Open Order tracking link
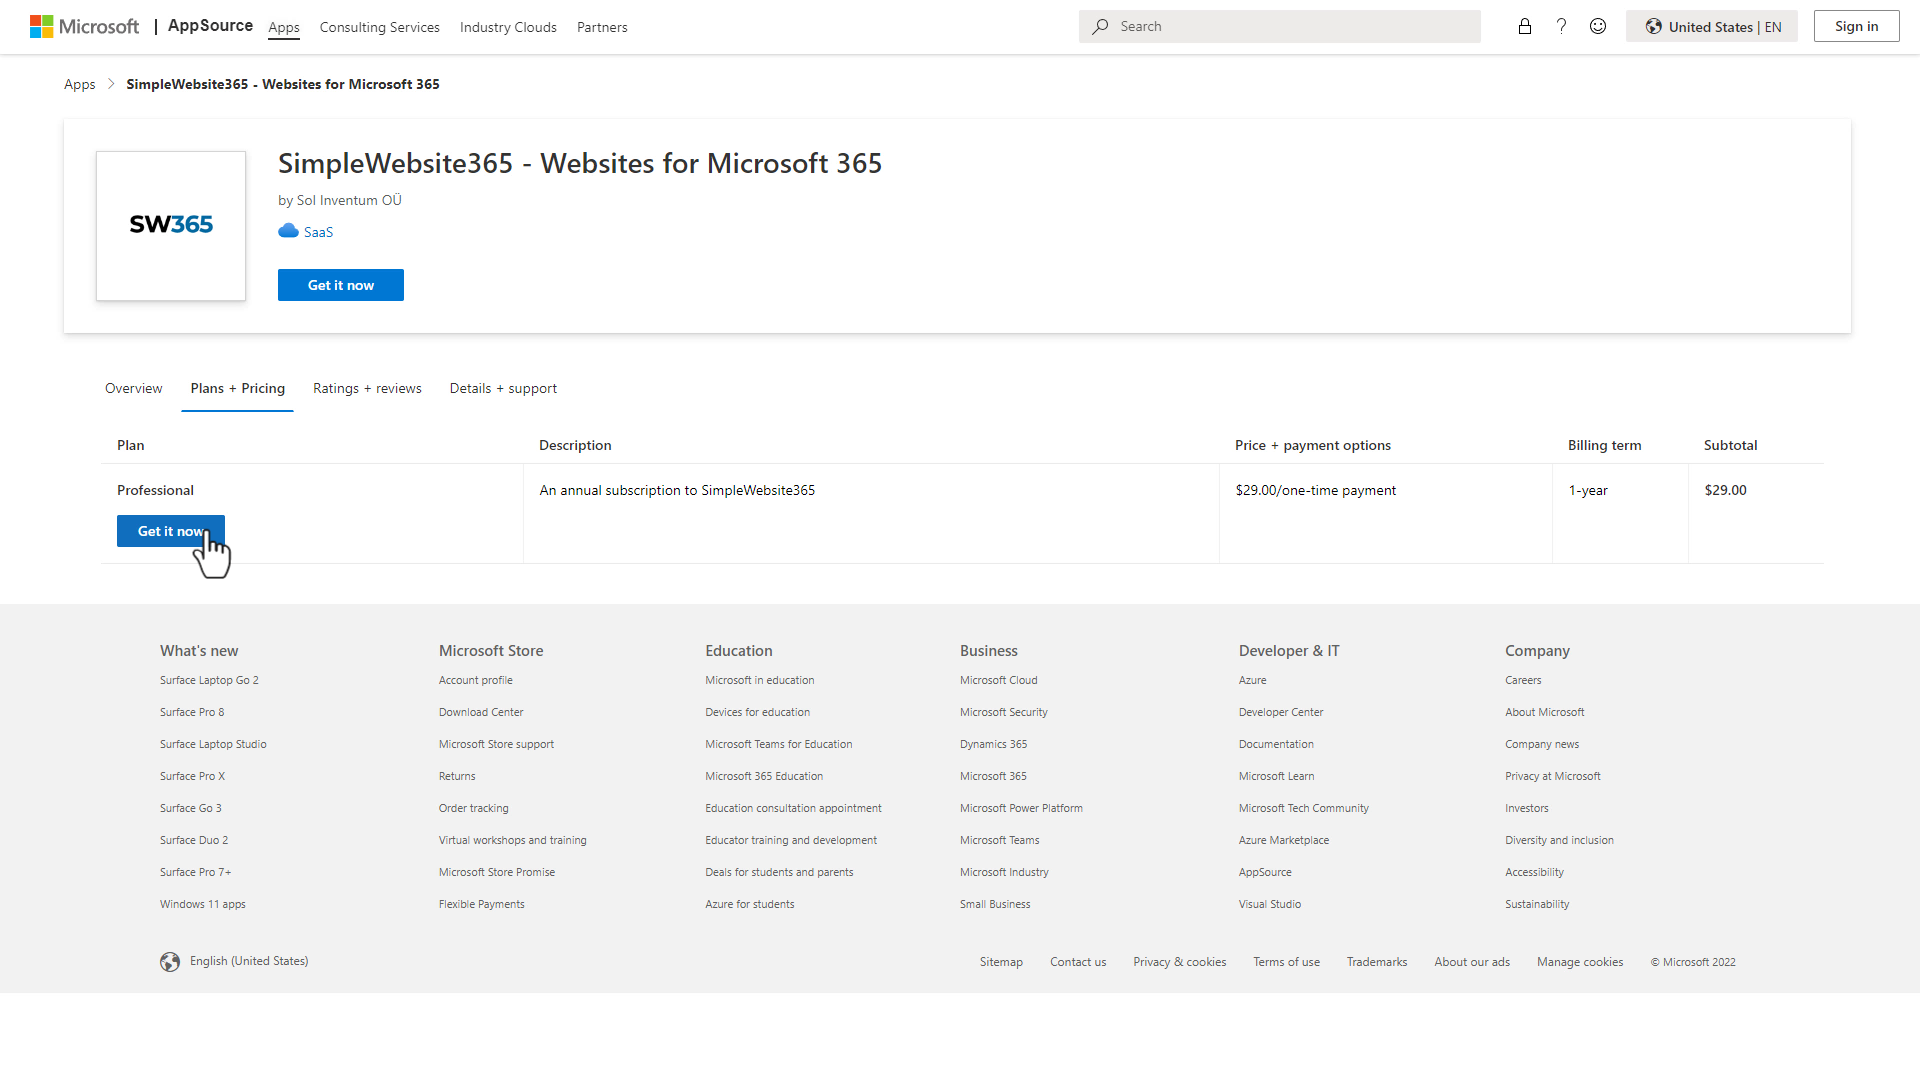 click(474, 808)
